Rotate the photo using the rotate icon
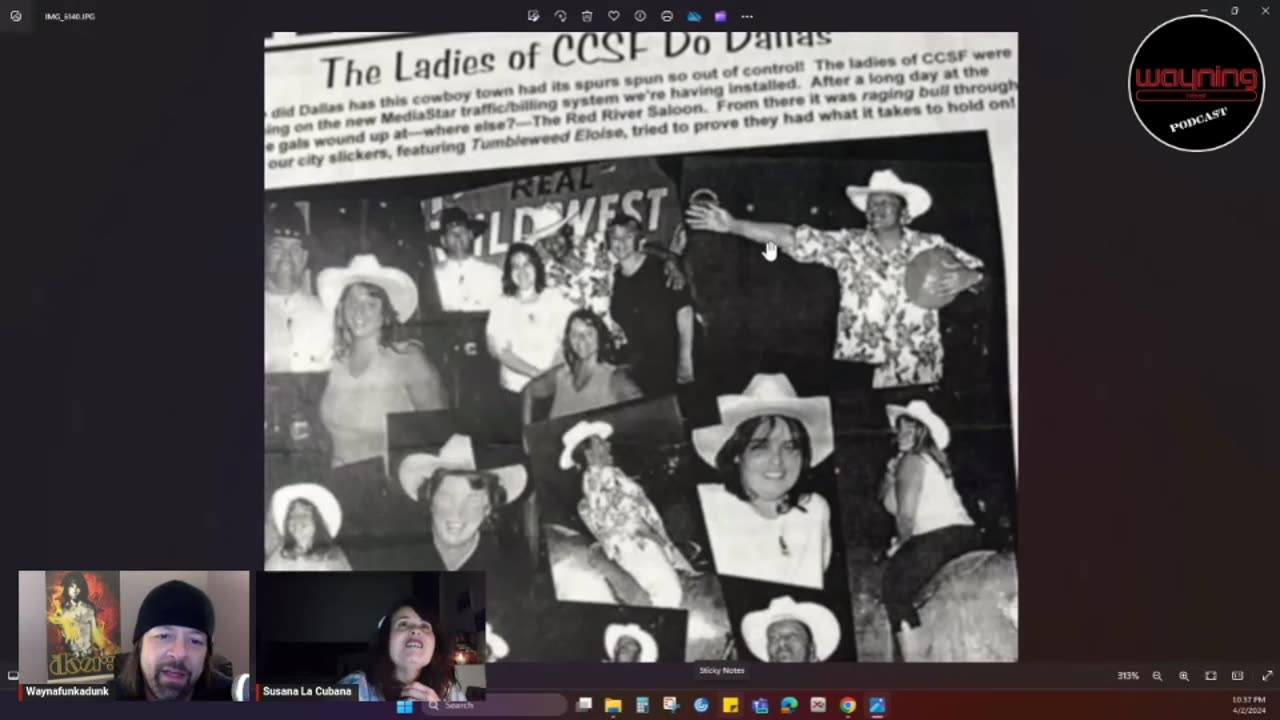 [x=560, y=16]
